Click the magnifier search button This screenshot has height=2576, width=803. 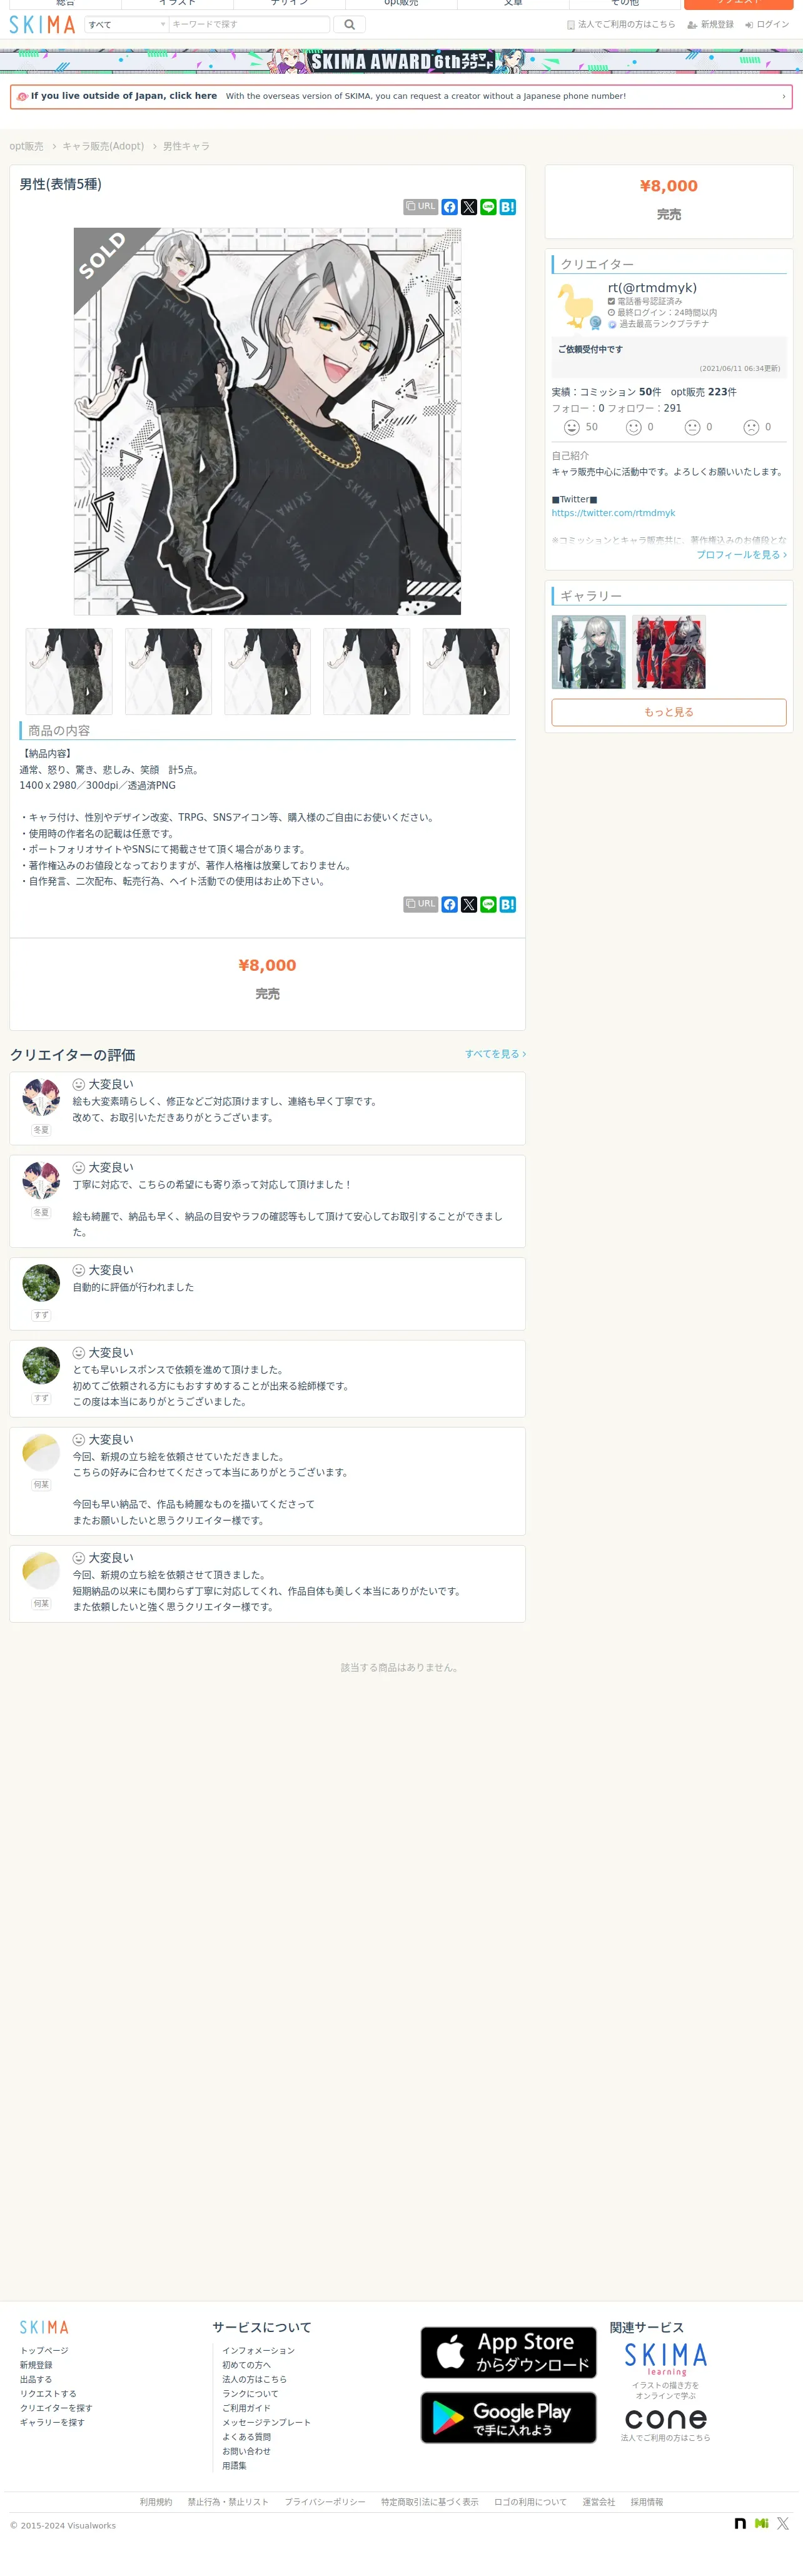coord(349,24)
